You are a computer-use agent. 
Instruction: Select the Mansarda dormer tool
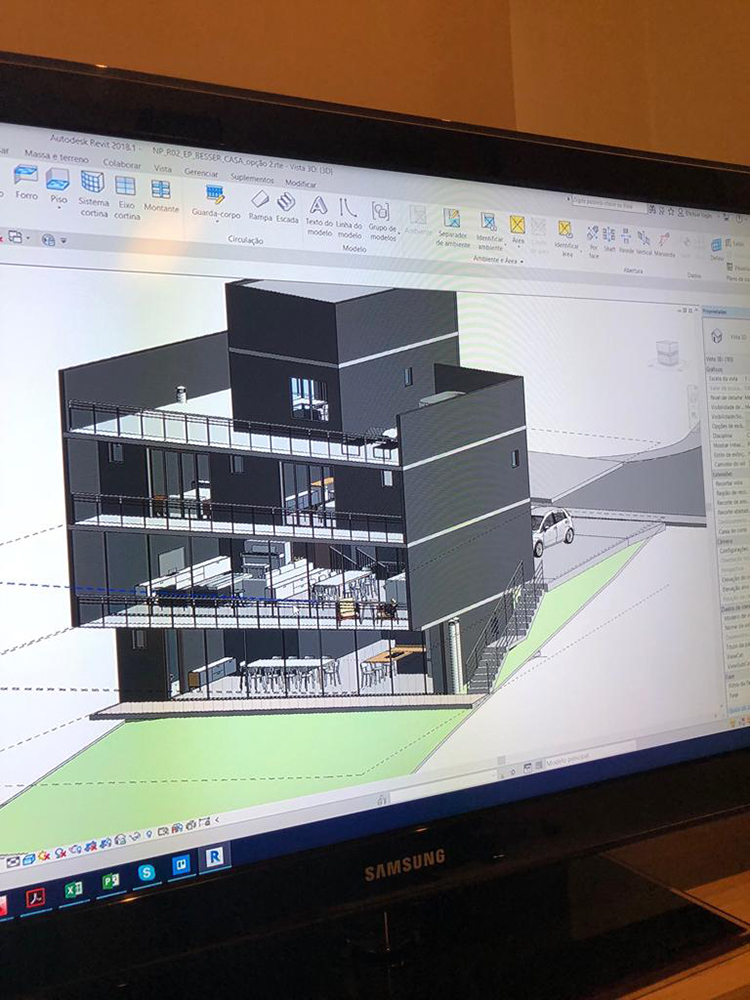click(x=664, y=244)
